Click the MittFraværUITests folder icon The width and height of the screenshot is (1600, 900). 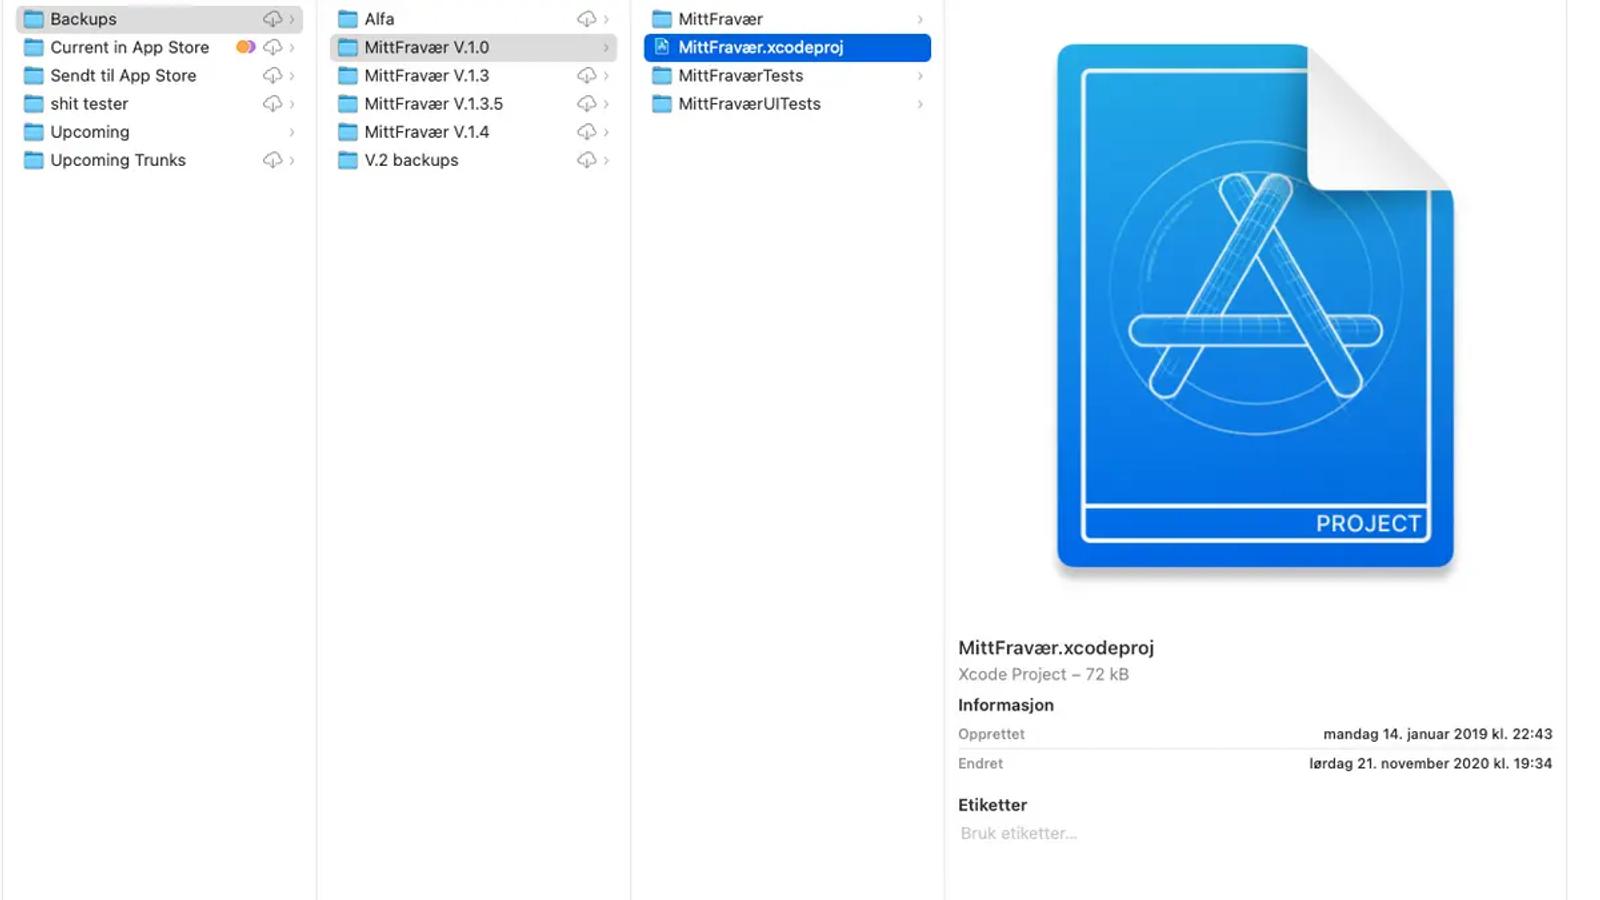click(x=662, y=103)
